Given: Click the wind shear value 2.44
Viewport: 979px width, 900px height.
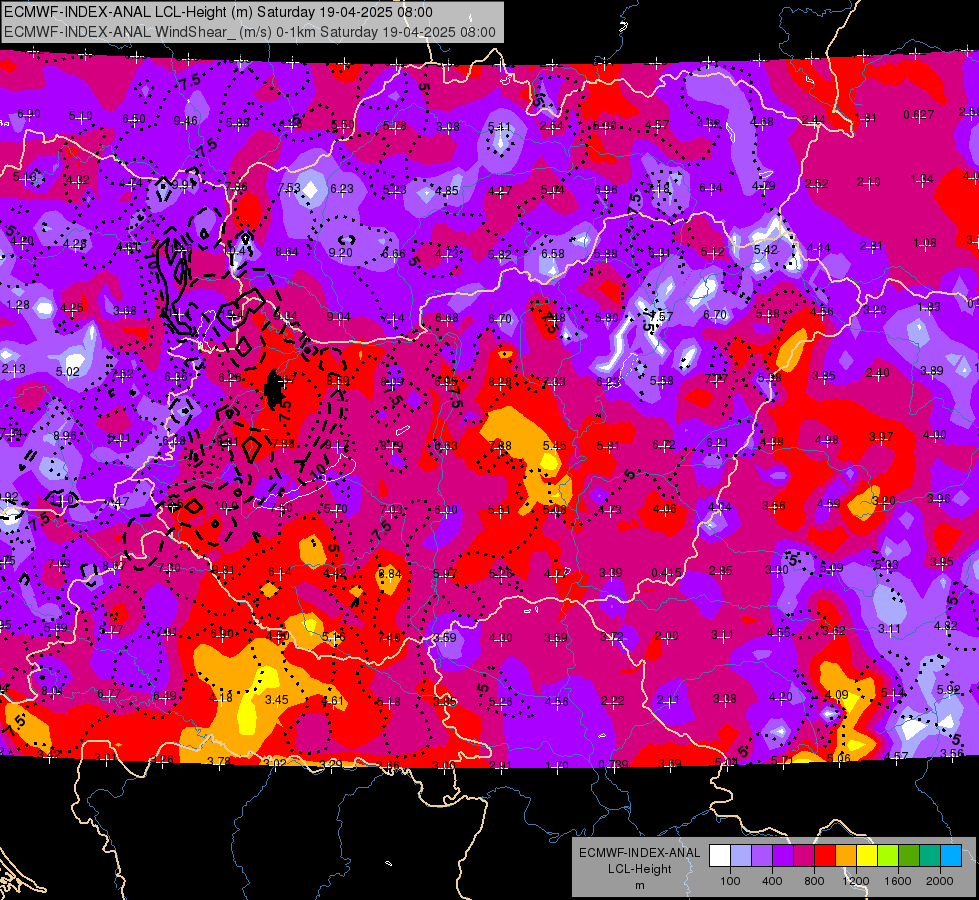Looking at the screenshot, I should tap(814, 119).
